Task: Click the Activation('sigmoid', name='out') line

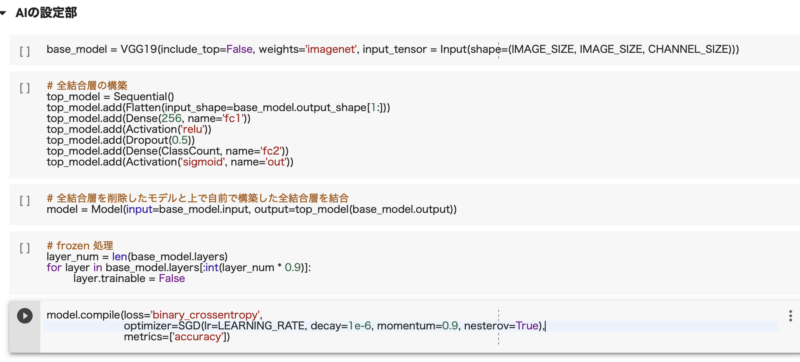Action: pyautogui.click(x=170, y=162)
